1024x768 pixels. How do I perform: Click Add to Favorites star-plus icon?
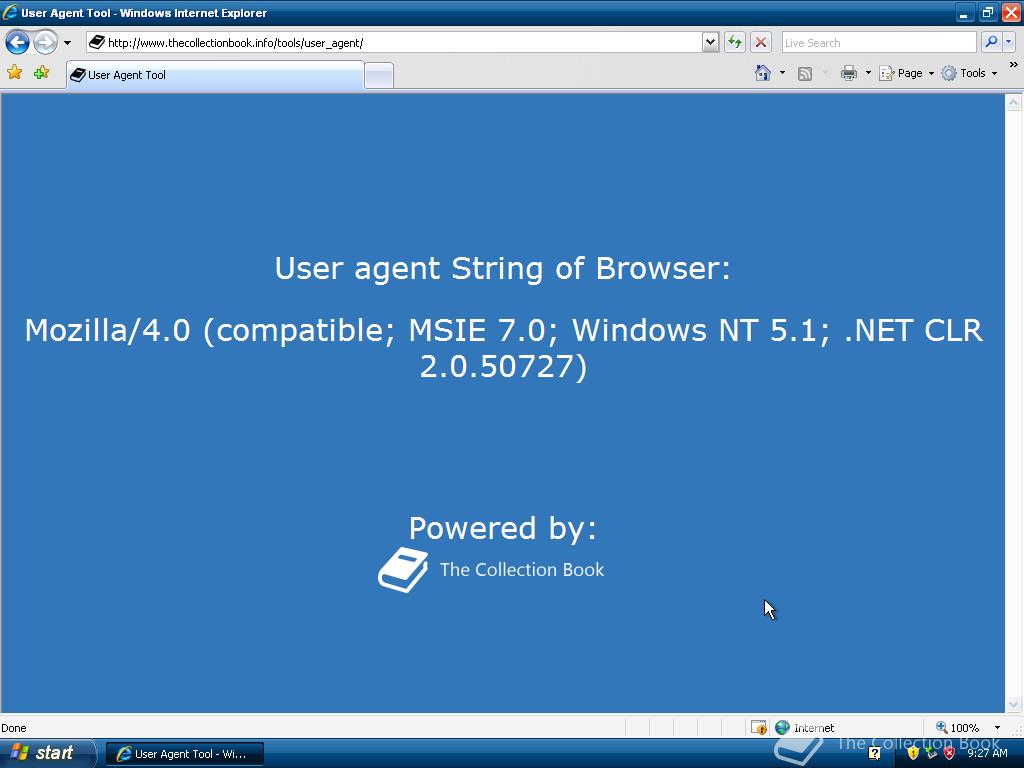coord(42,72)
